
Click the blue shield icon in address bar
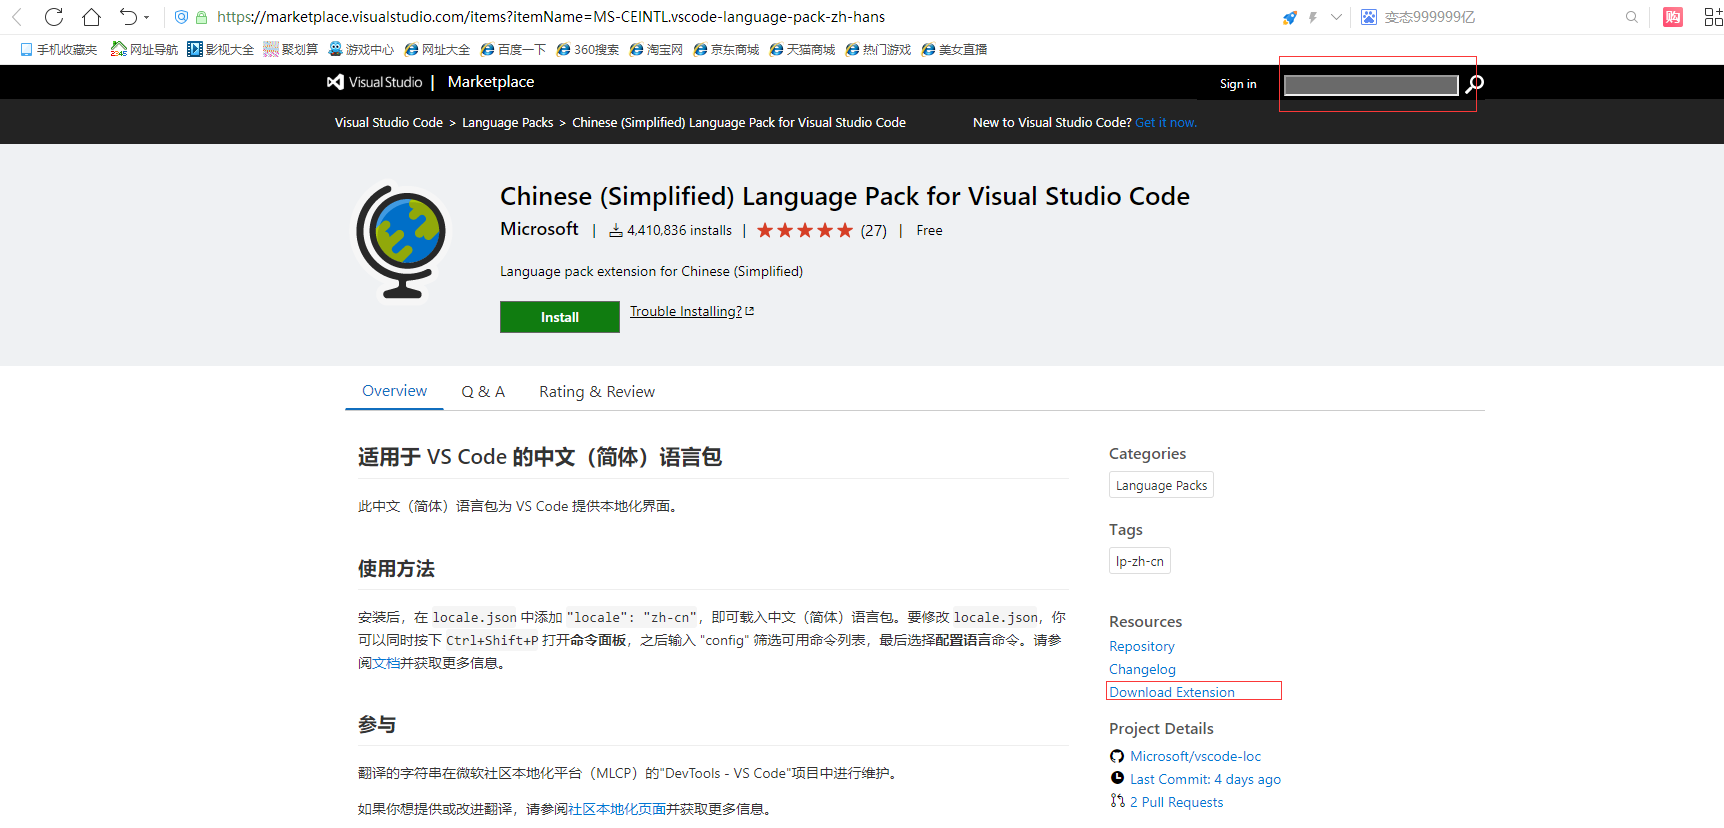pyautogui.click(x=181, y=17)
